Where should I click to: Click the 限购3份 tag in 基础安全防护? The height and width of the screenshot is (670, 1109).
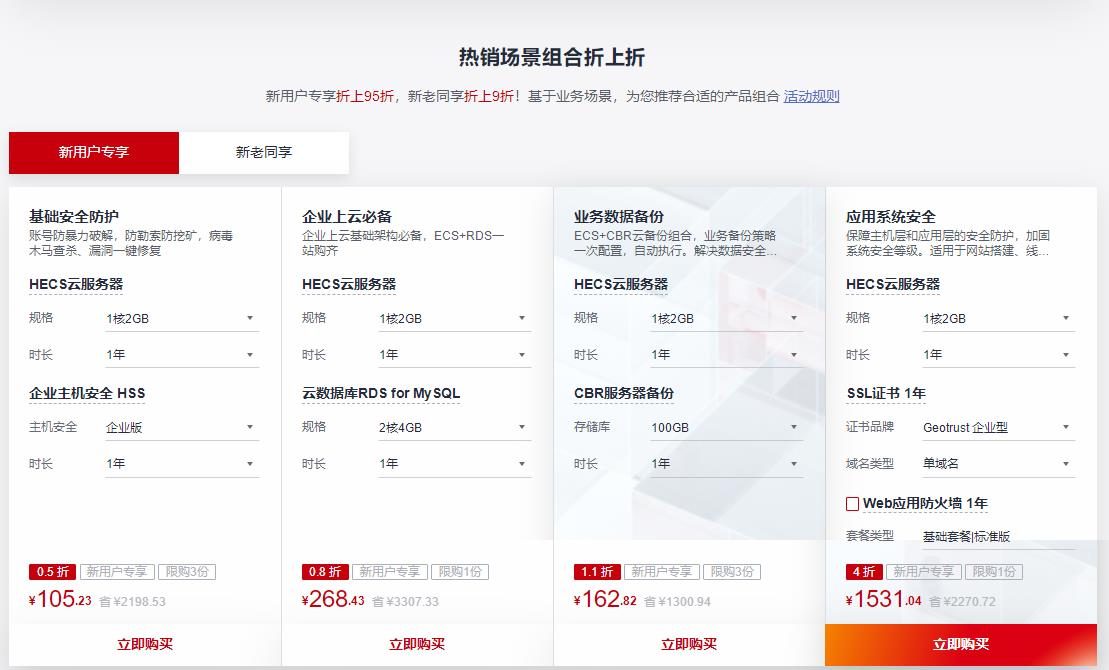pyautogui.click(x=187, y=572)
